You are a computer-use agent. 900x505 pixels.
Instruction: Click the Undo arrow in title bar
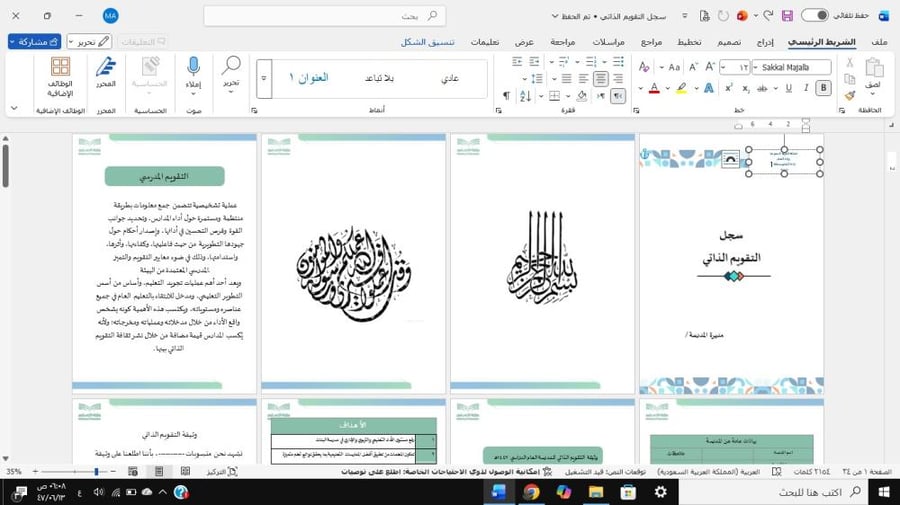(768, 15)
